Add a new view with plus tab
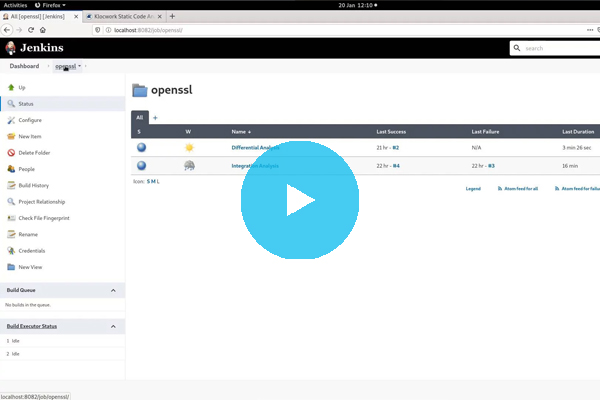This screenshot has width=600, height=400. (x=155, y=118)
